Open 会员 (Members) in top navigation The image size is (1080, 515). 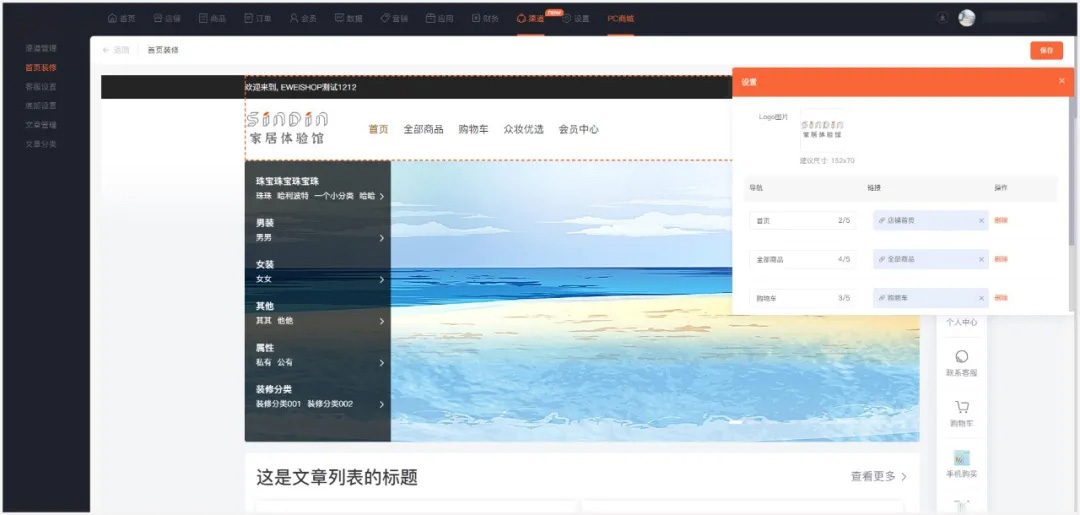(302, 18)
